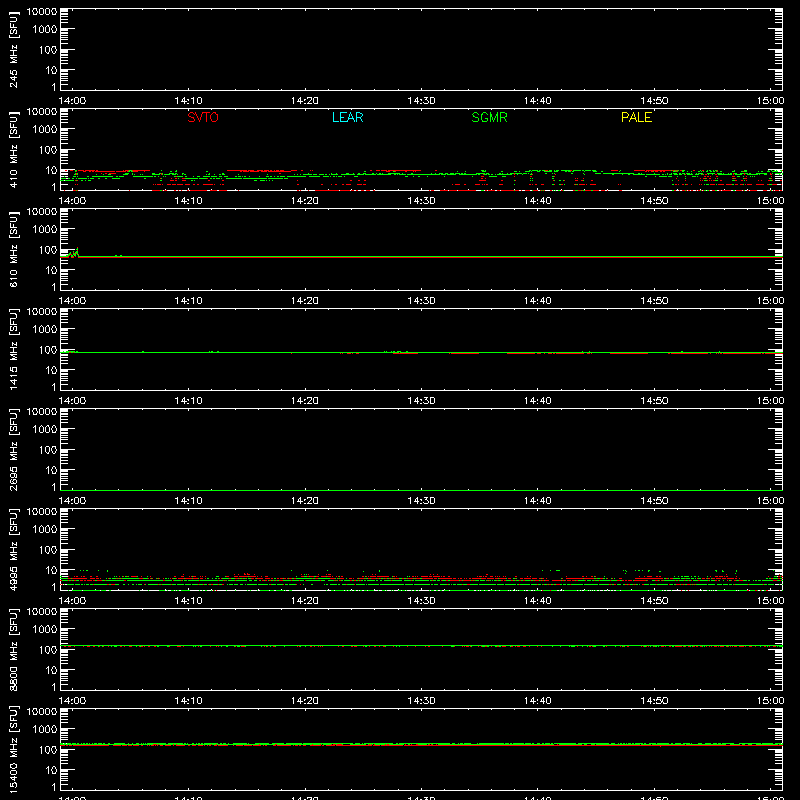Click 14:40 label under the 610 MHz plot

click(x=537, y=301)
